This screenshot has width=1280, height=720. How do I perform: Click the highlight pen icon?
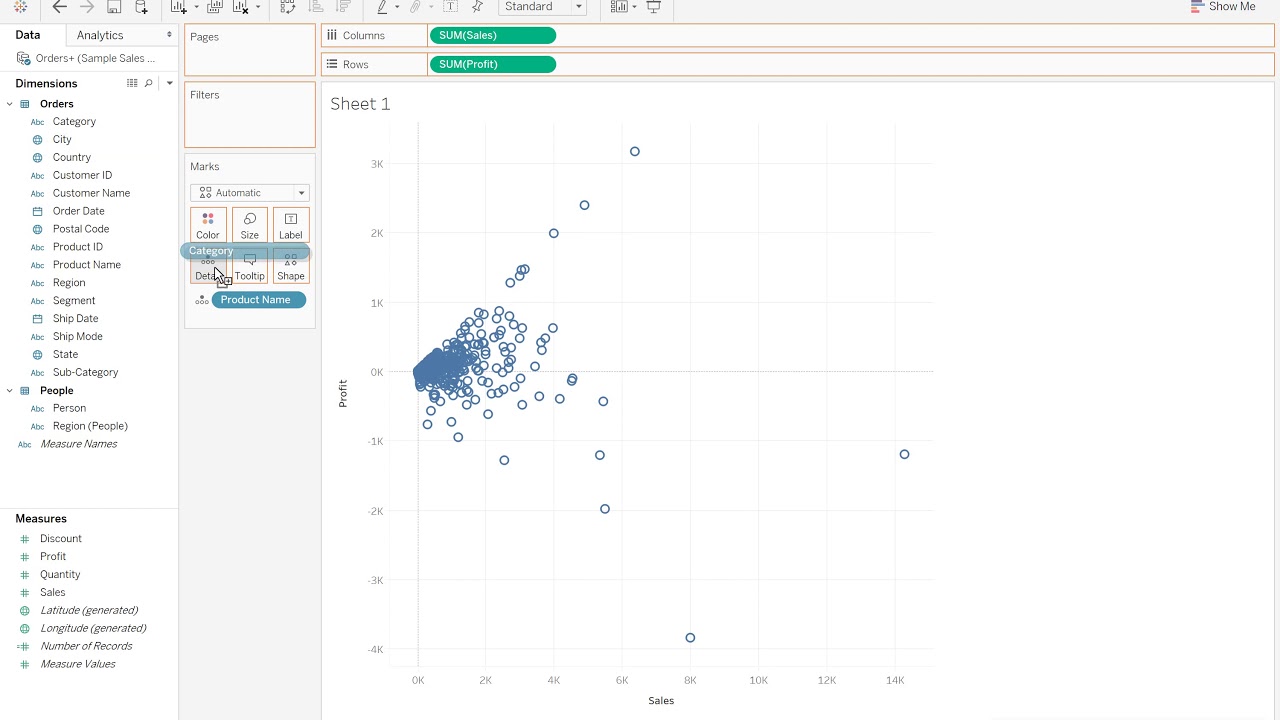tap(382, 7)
